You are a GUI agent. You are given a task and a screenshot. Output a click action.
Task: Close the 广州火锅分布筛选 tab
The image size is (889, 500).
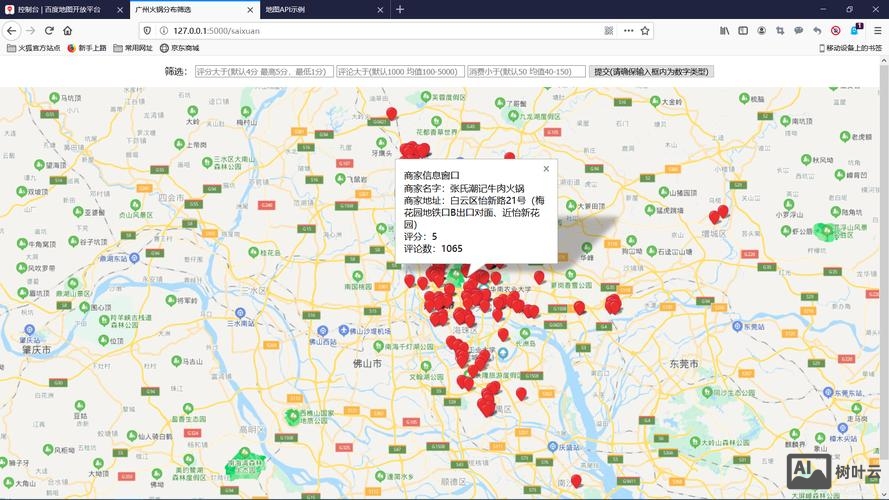tap(250, 10)
